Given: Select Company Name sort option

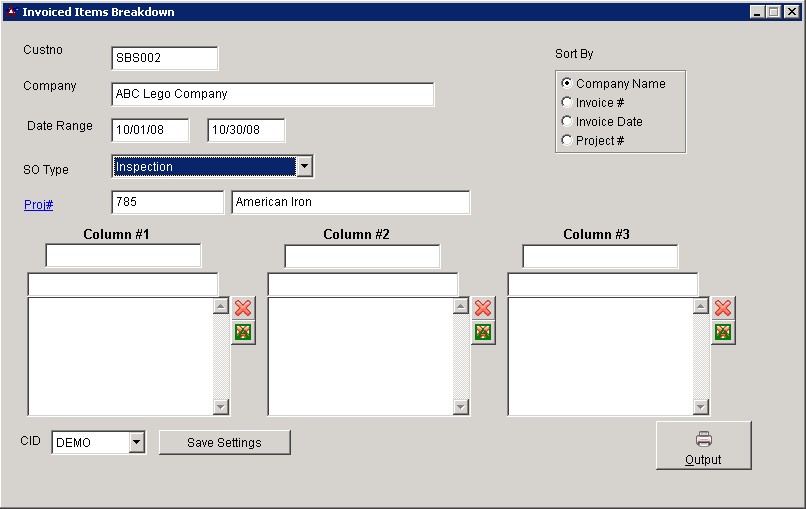Looking at the screenshot, I should tap(568, 84).
